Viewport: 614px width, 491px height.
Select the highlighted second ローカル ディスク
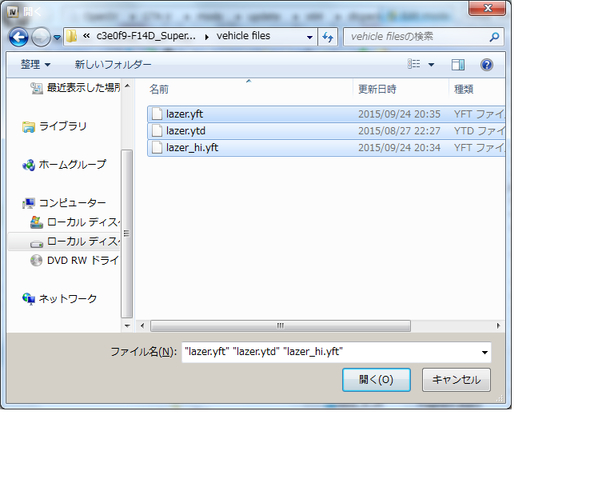click(x=75, y=242)
